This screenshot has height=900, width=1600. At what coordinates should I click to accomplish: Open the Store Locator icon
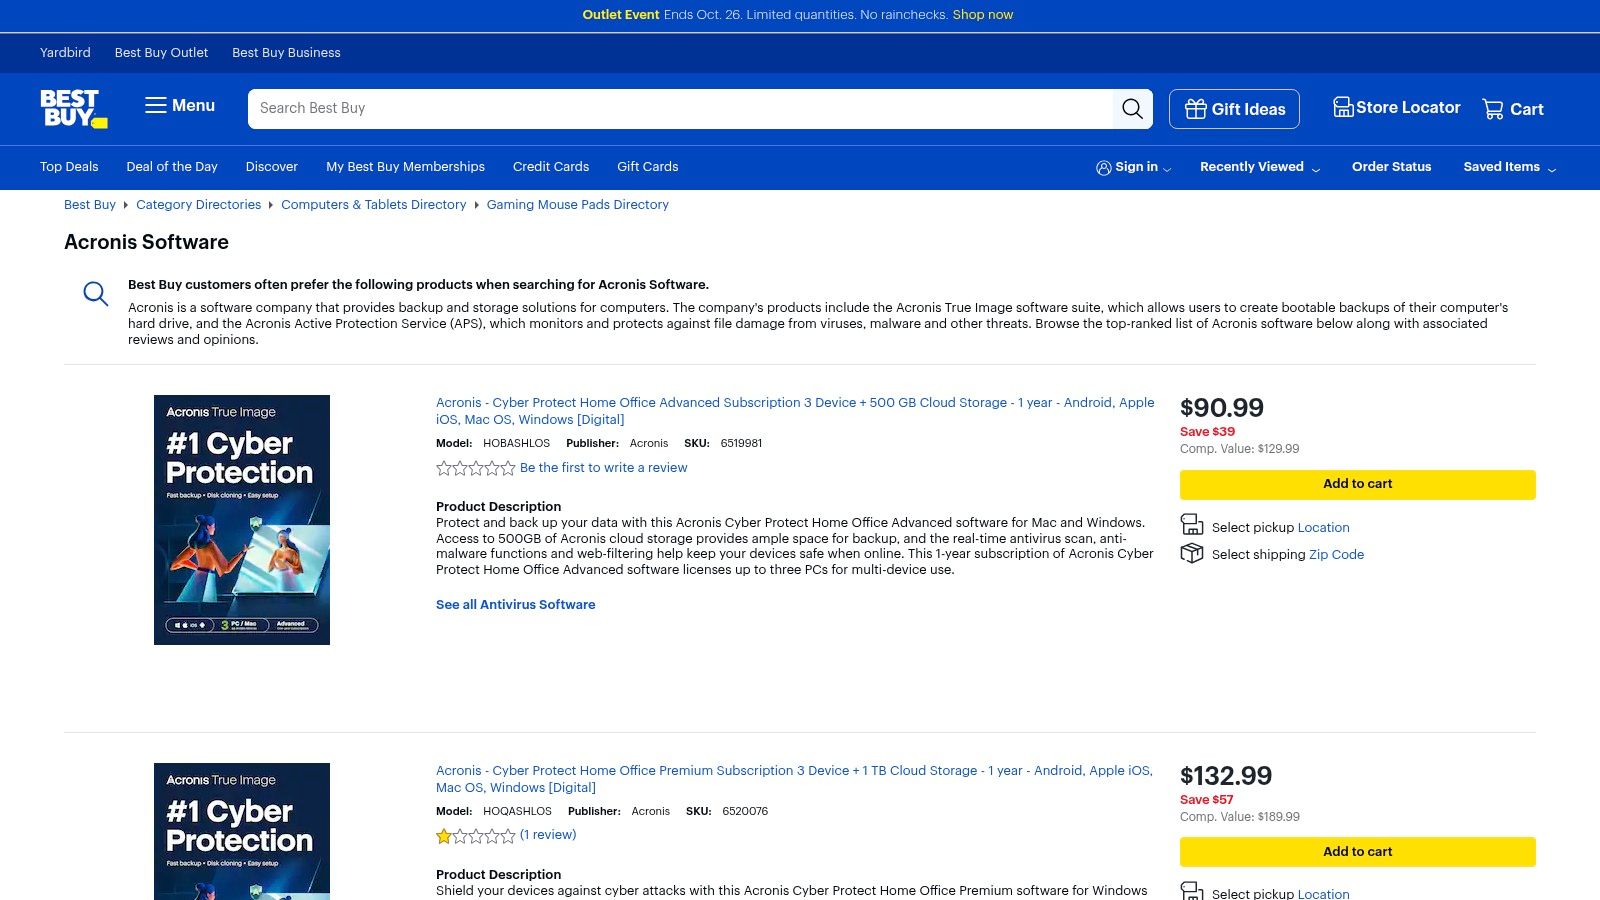click(1344, 106)
